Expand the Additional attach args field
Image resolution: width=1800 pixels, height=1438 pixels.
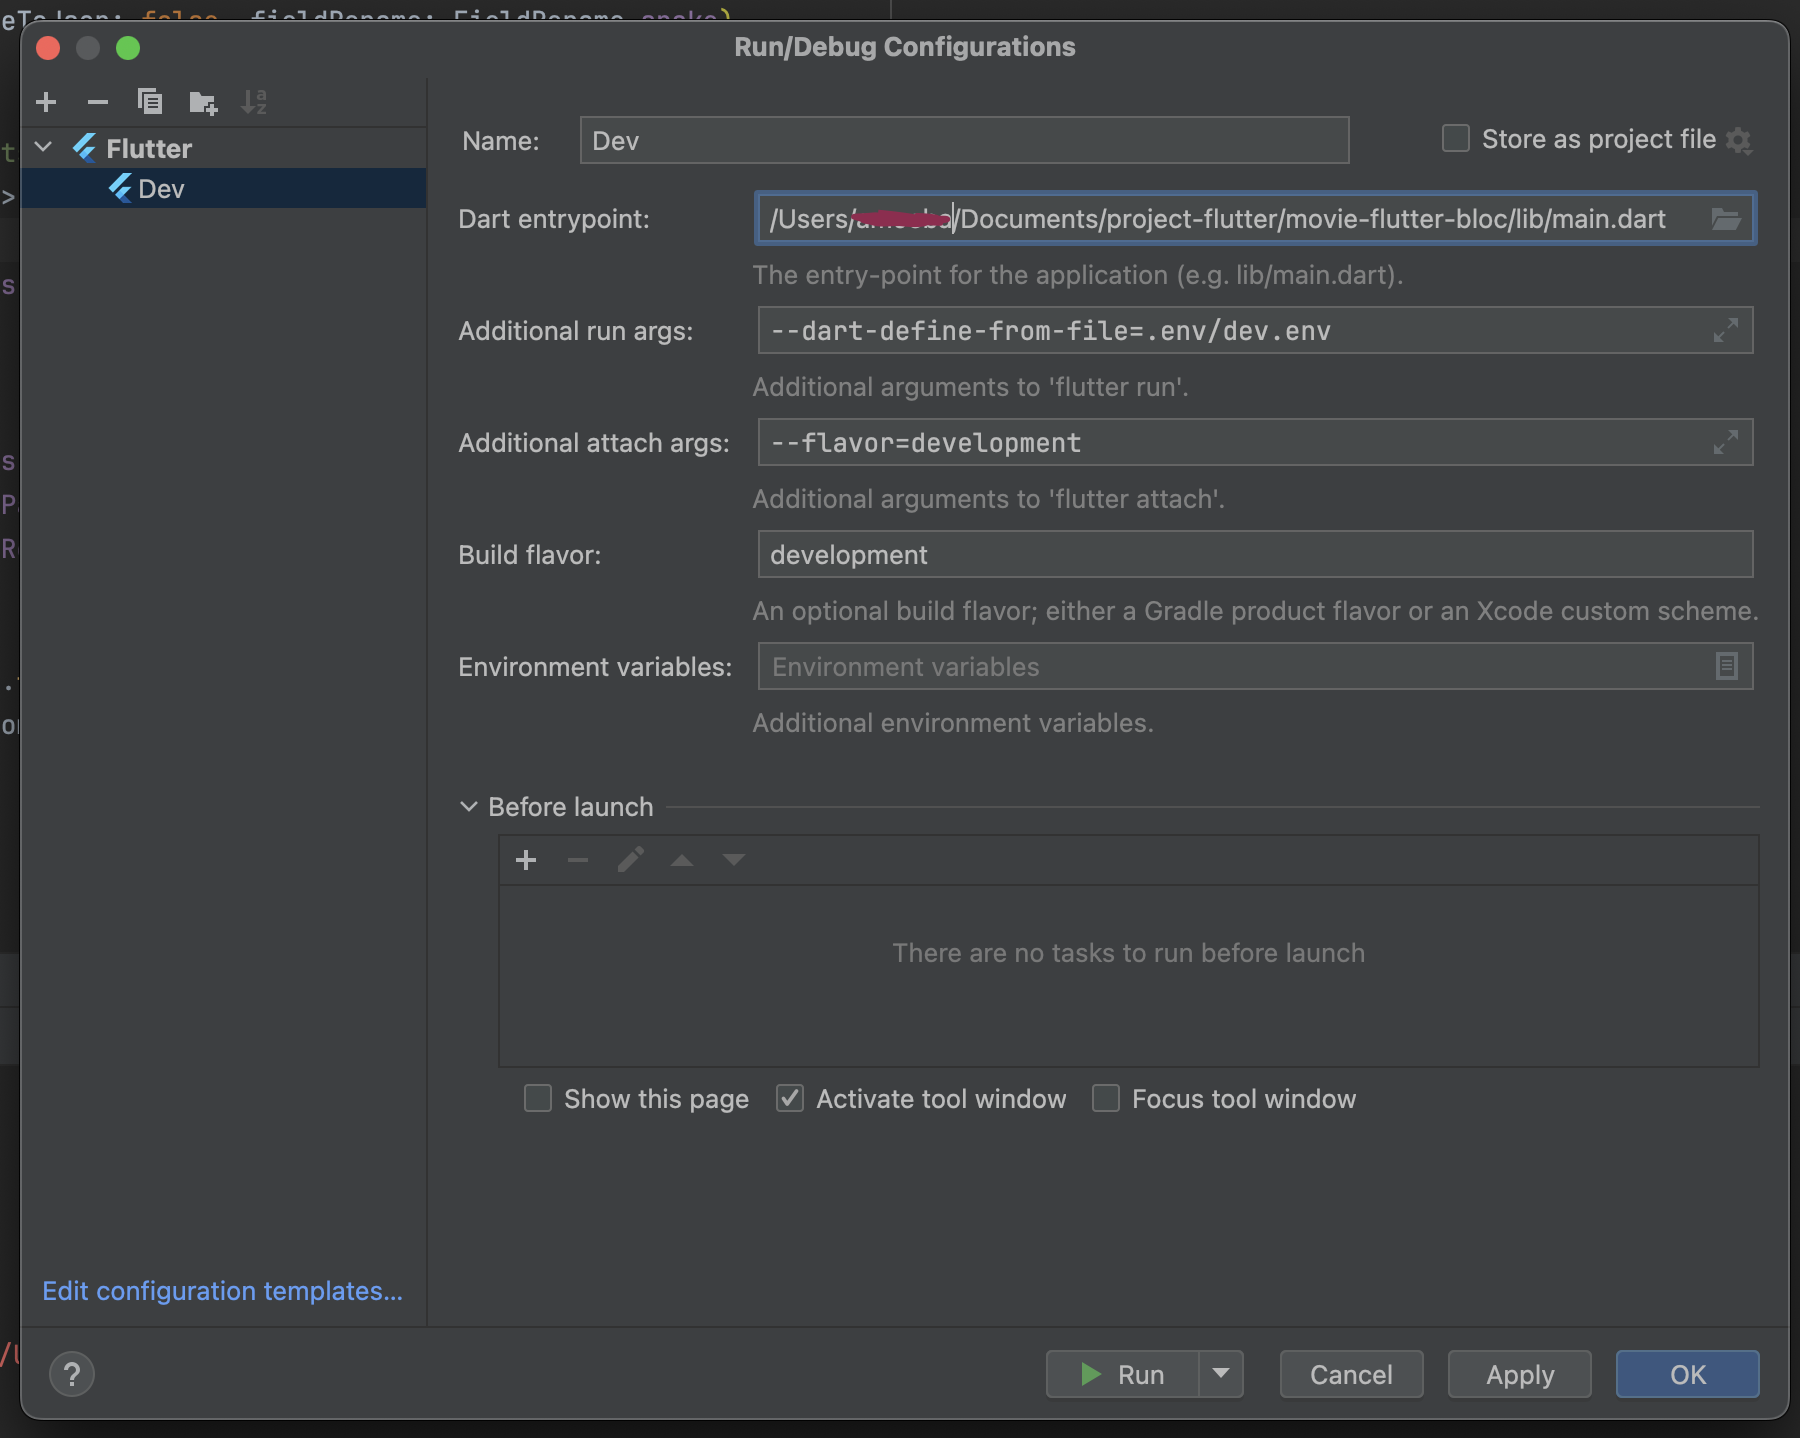pos(1726,442)
